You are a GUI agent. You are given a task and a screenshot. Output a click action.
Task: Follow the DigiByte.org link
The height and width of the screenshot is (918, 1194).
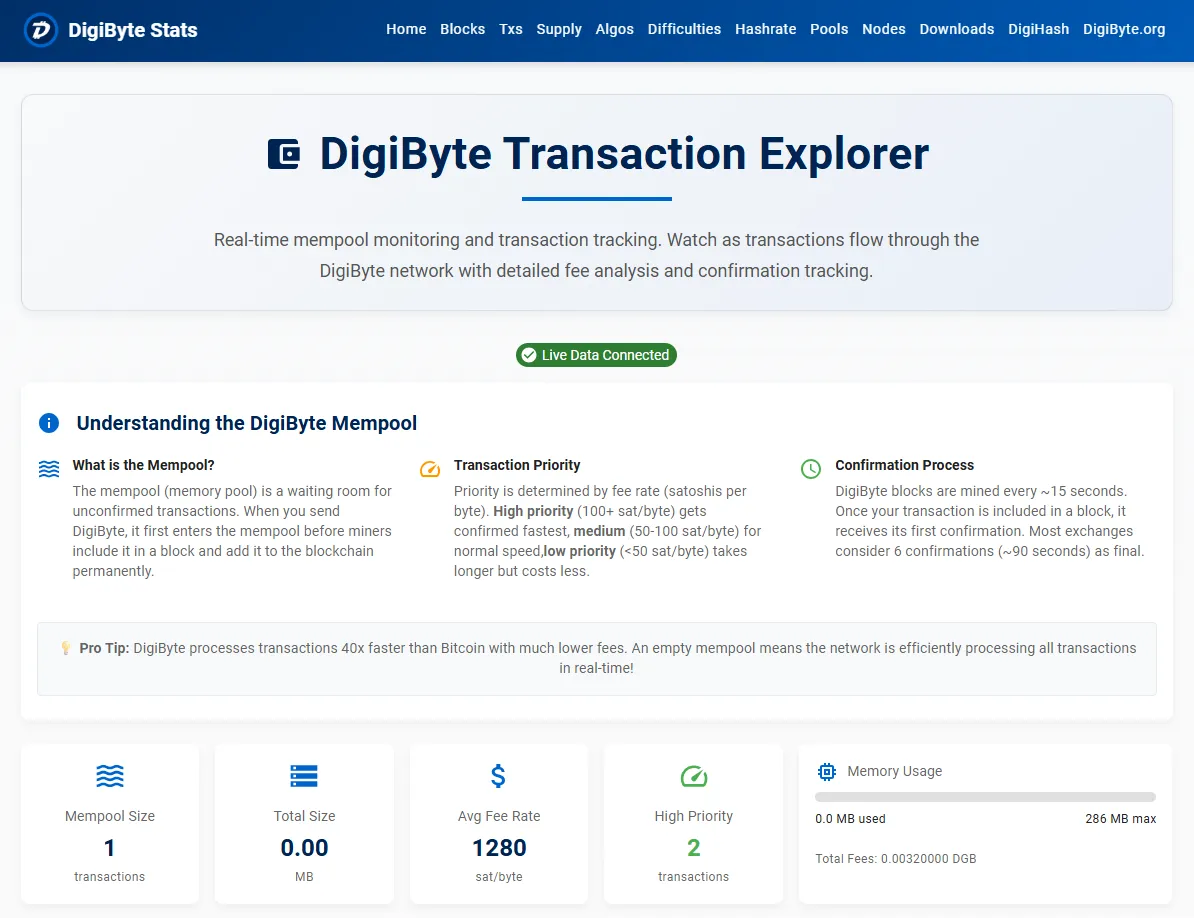tap(1124, 29)
